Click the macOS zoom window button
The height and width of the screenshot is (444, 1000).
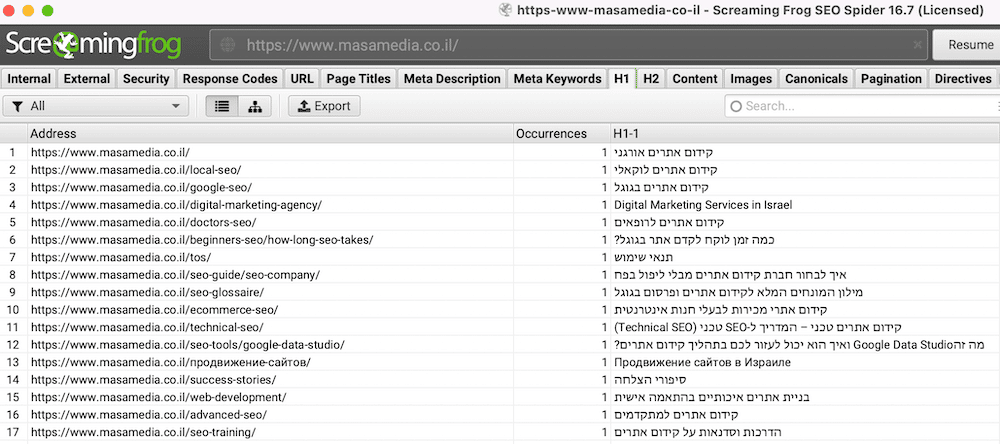point(47,10)
